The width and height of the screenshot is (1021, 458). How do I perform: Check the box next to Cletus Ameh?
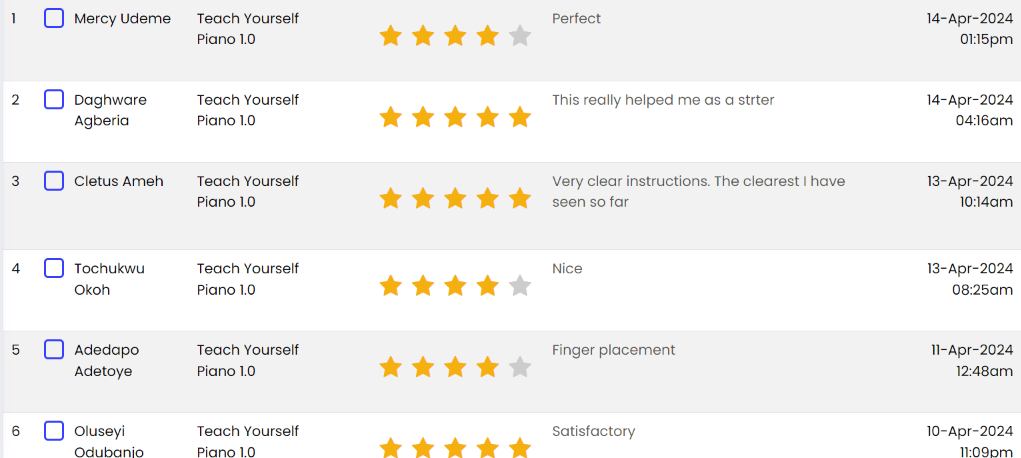tap(54, 181)
